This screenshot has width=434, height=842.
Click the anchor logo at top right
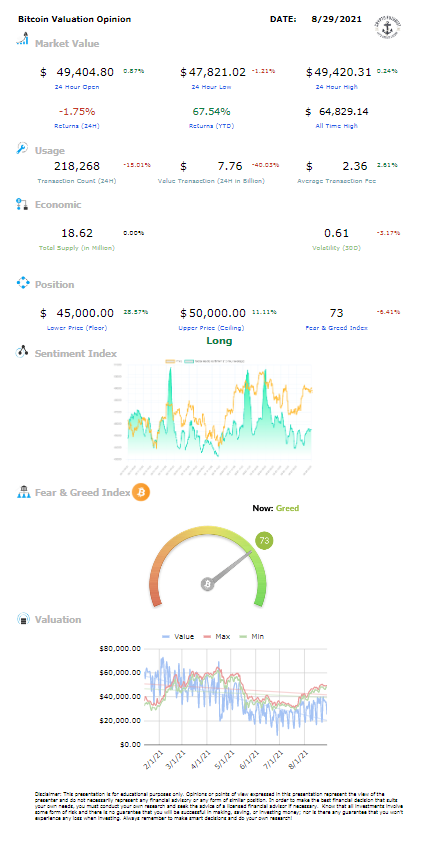click(x=389, y=25)
